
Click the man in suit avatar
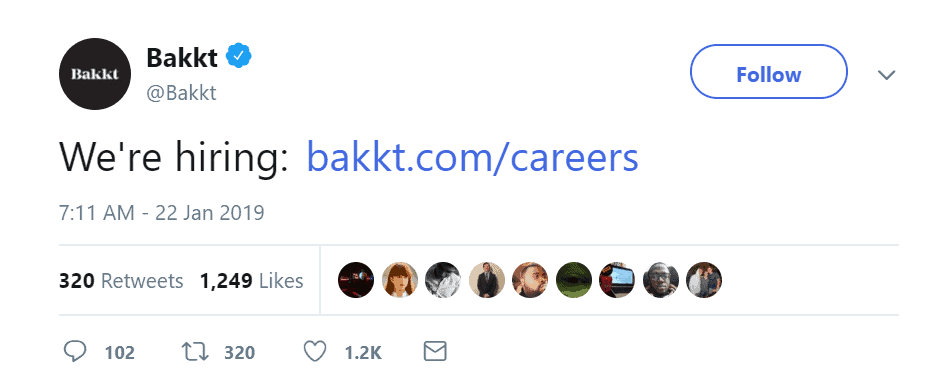487,280
